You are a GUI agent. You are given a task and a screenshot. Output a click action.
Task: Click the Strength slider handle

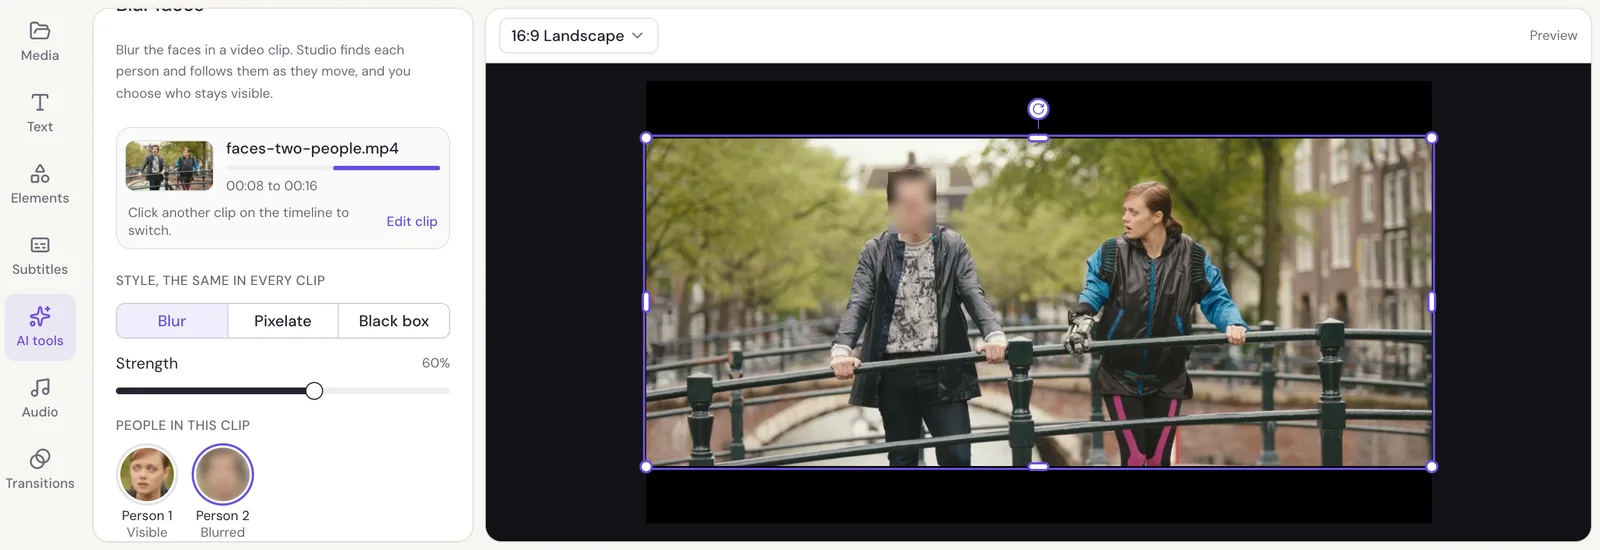pyautogui.click(x=314, y=391)
